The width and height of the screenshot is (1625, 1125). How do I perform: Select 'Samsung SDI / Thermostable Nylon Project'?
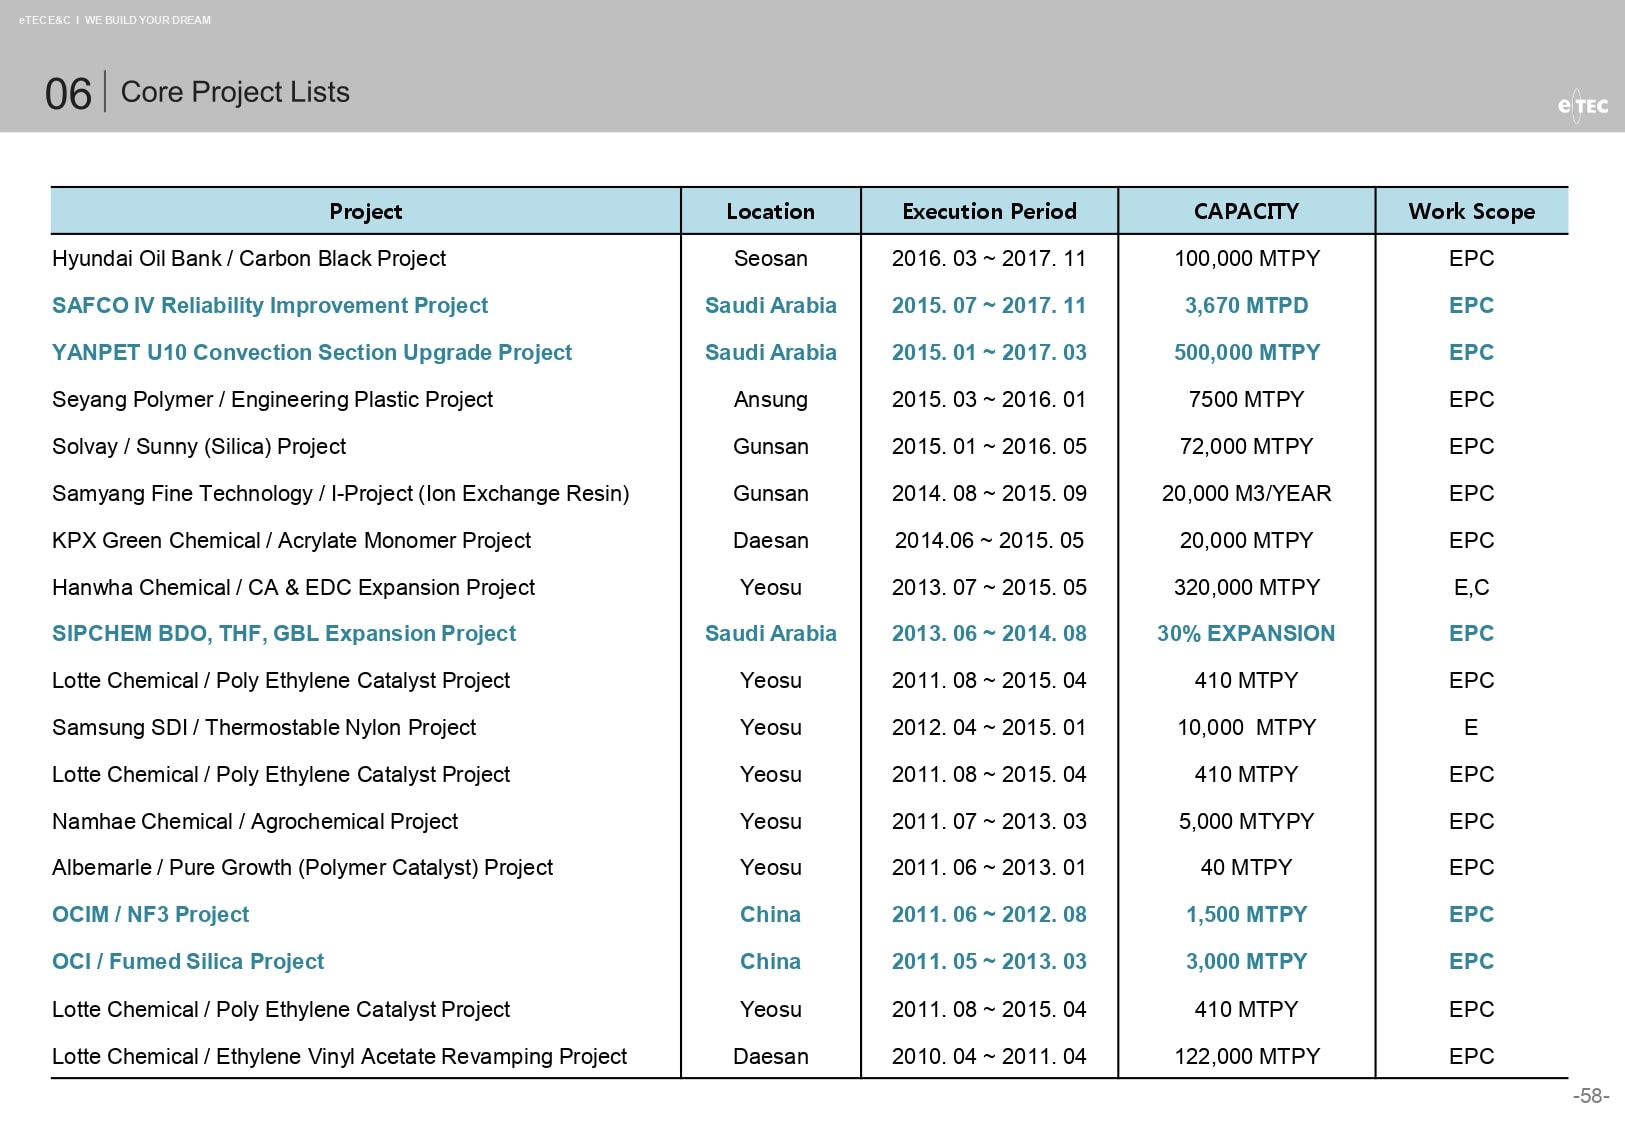(264, 727)
